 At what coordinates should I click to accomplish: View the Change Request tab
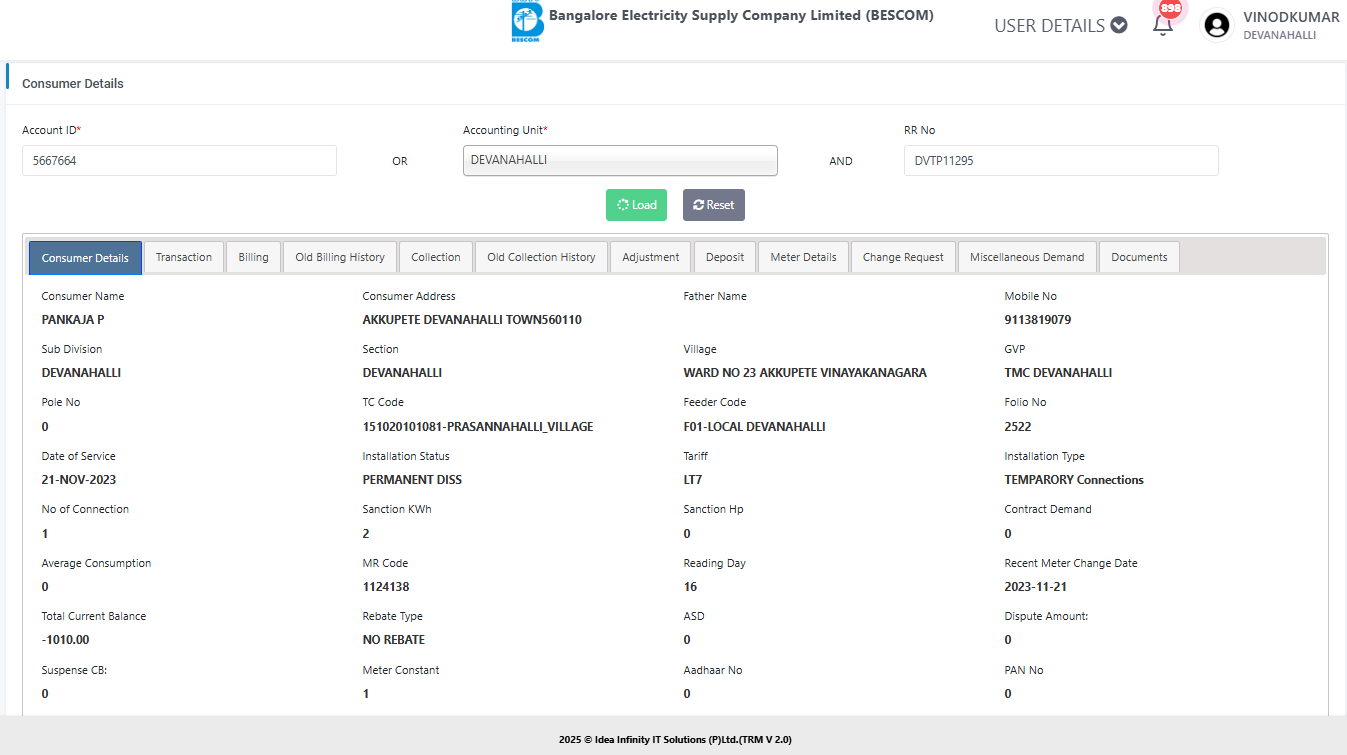coord(903,257)
